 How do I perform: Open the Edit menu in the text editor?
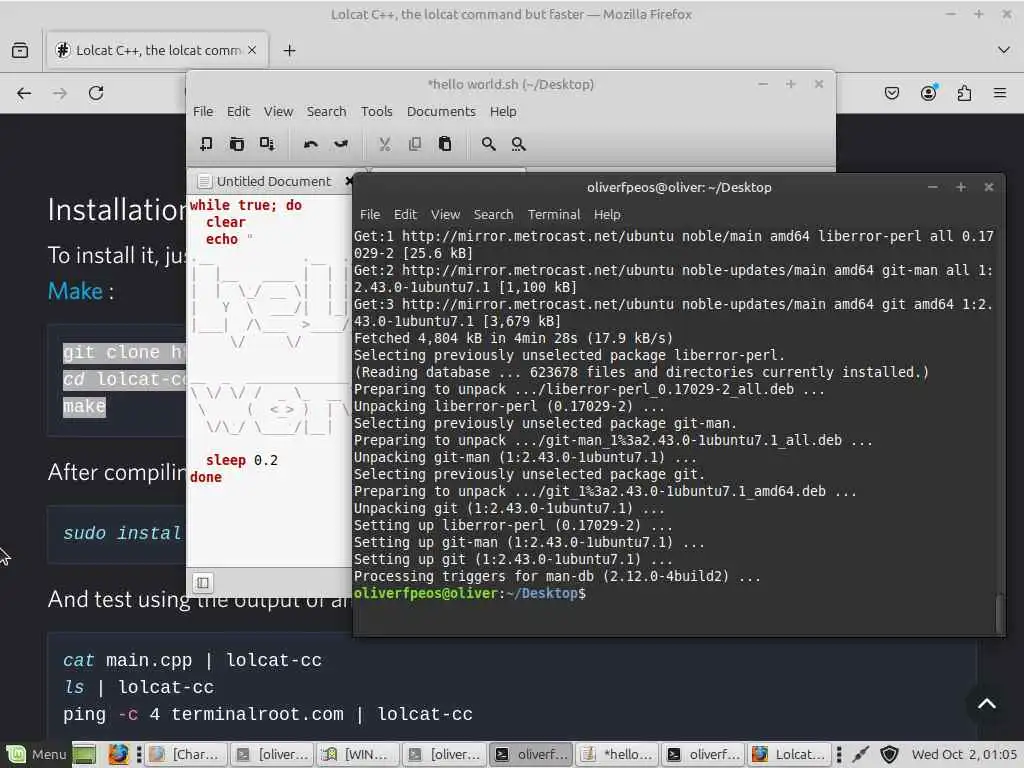point(238,112)
